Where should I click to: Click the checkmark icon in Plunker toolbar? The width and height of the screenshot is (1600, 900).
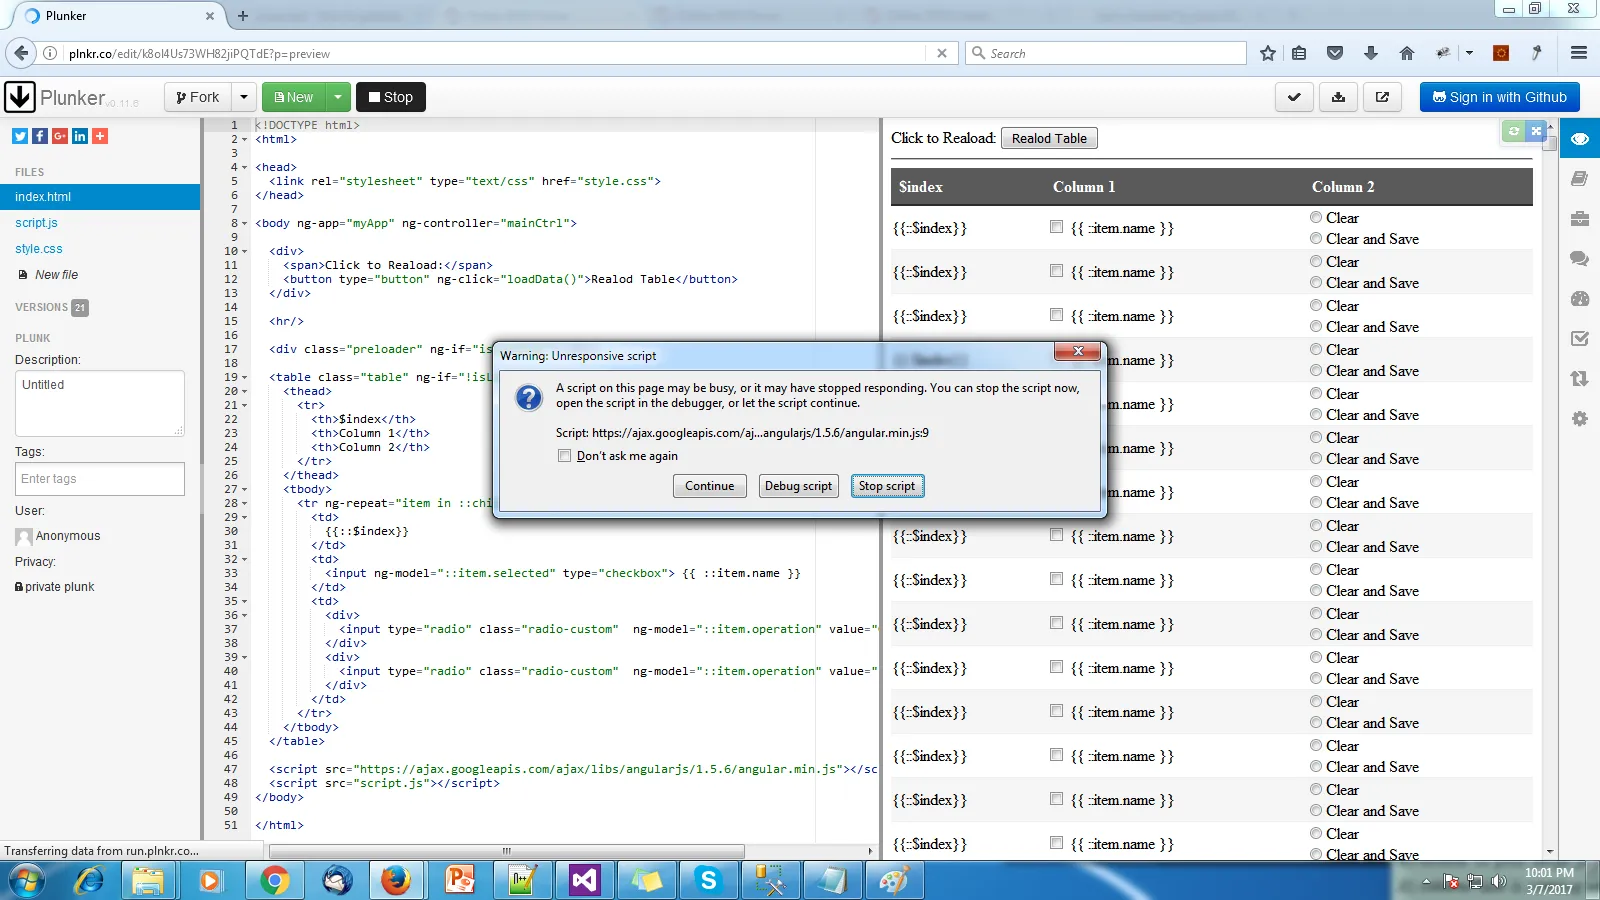coord(1294,97)
